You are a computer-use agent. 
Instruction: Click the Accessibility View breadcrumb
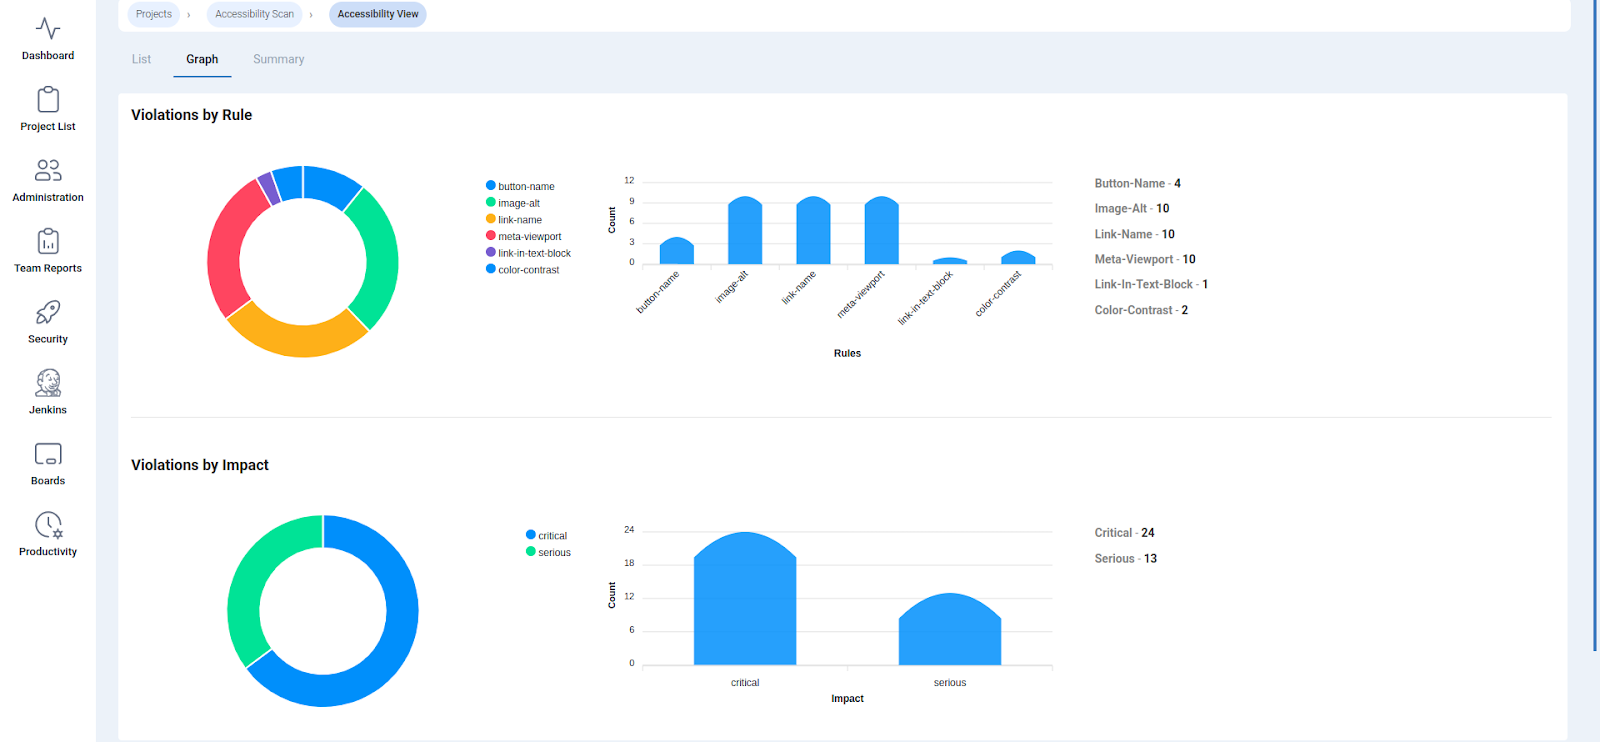[378, 14]
